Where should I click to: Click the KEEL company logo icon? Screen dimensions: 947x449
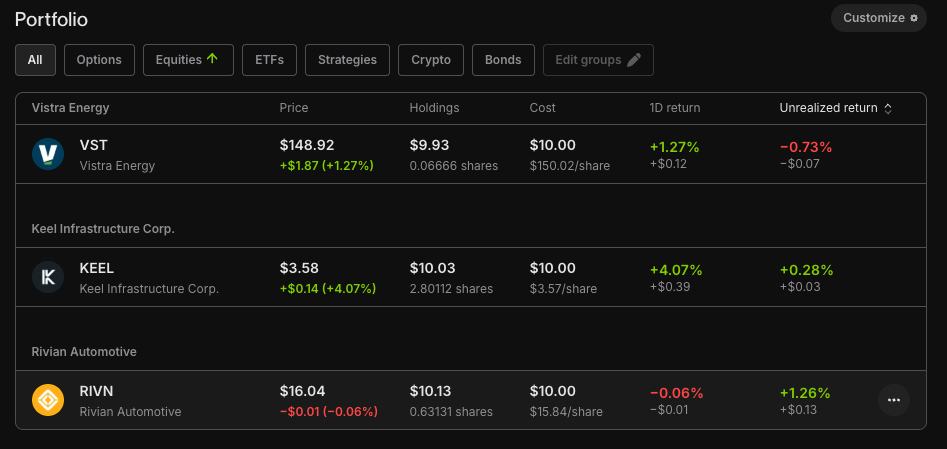pyautogui.click(x=48, y=277)
